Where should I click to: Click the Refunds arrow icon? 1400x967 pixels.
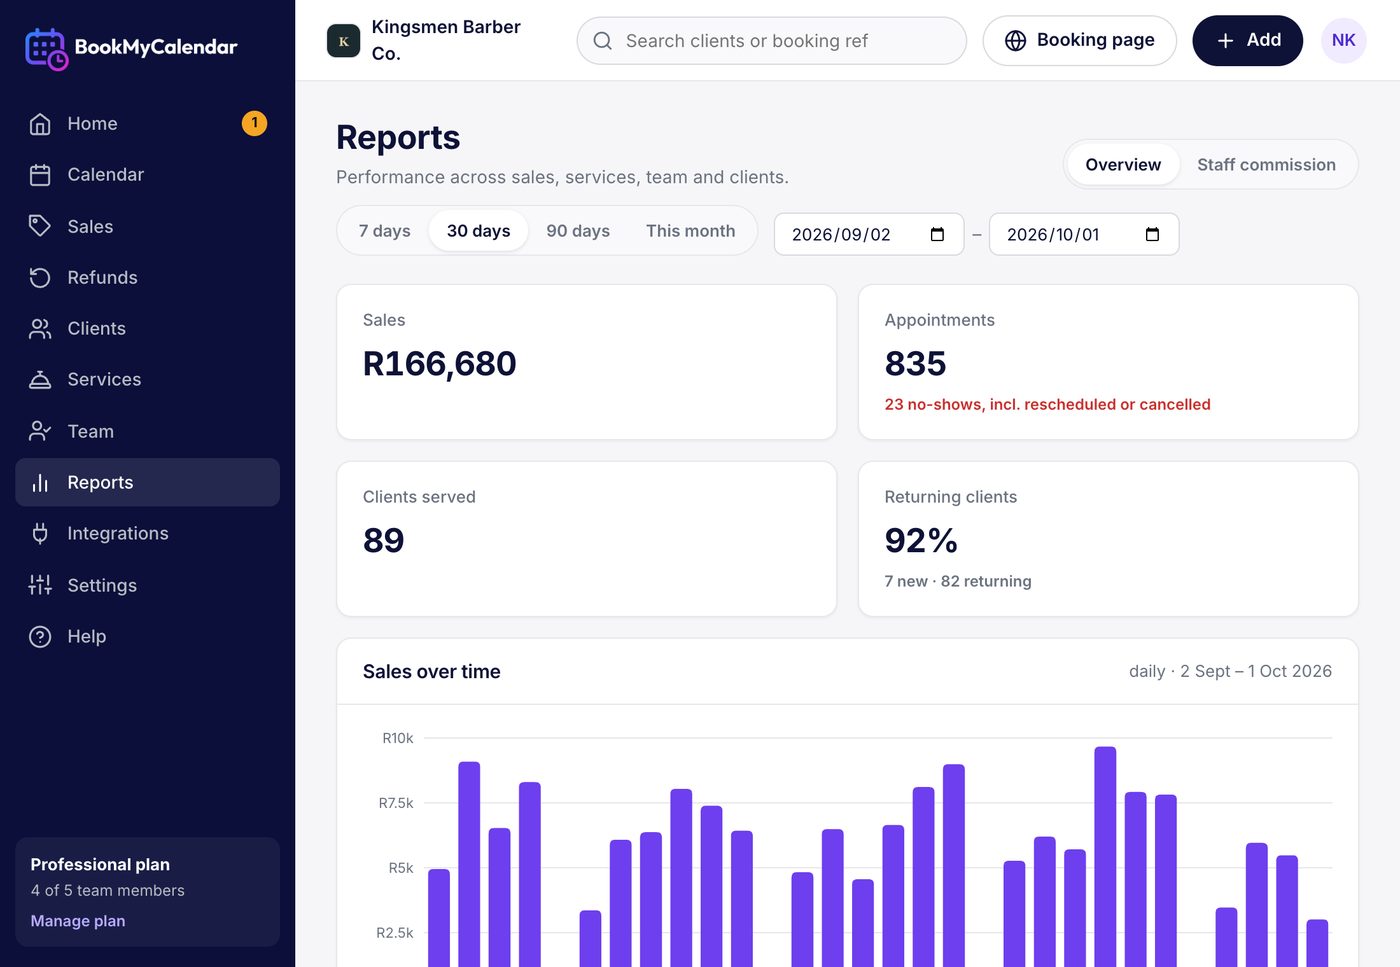coord(40,278)
